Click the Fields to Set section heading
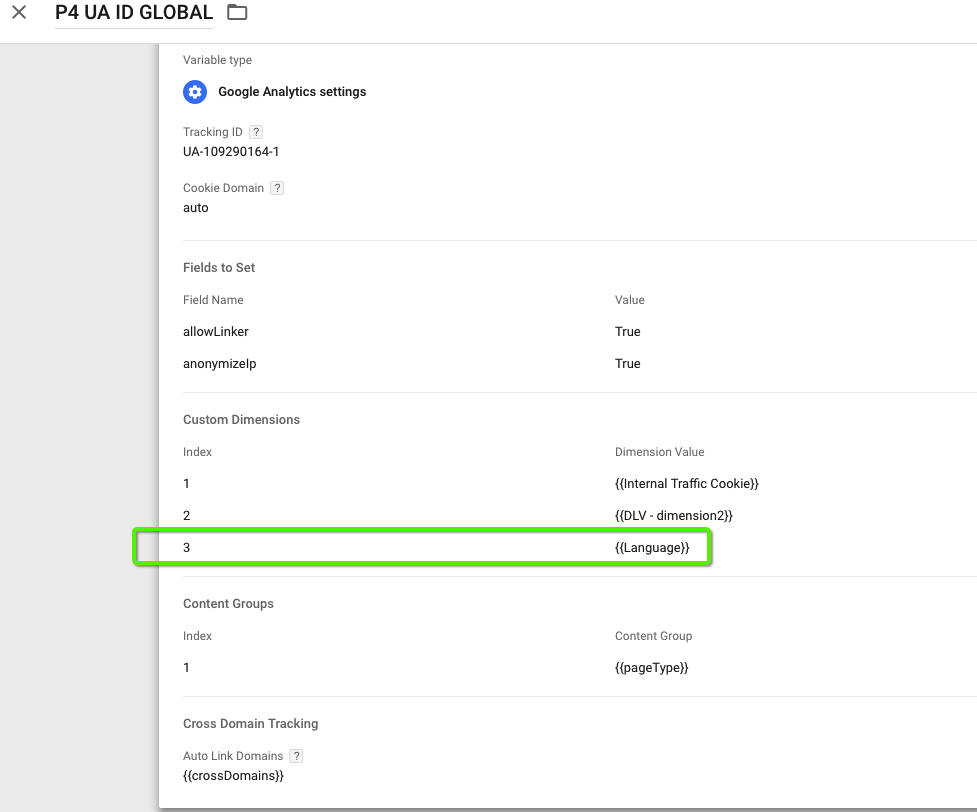The width and height of the screenshot is (977, 812). 219,267
